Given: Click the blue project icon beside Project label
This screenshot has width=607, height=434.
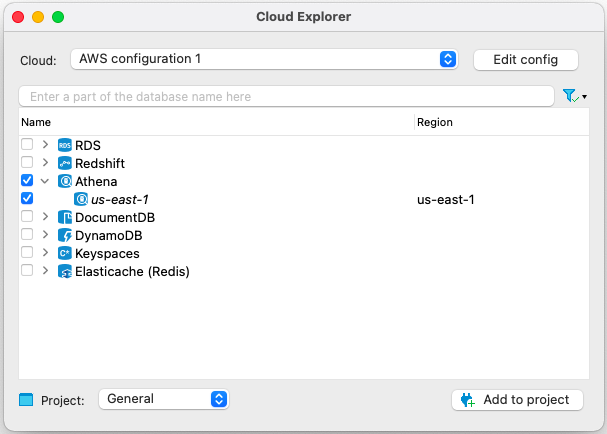Looking at the screenshot, I should [x=26, y=400].
